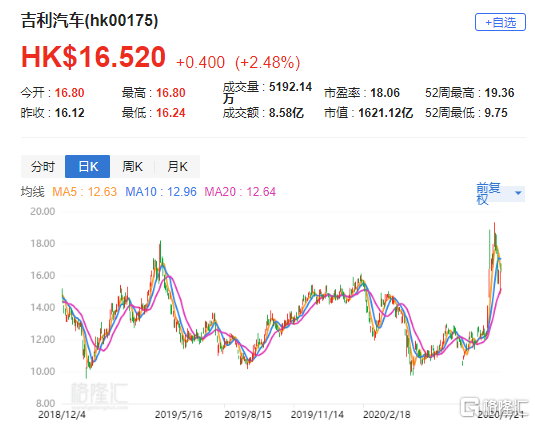Expand the 前复权 dropdown
The image size is (535, 424).
tap(500, 193)
